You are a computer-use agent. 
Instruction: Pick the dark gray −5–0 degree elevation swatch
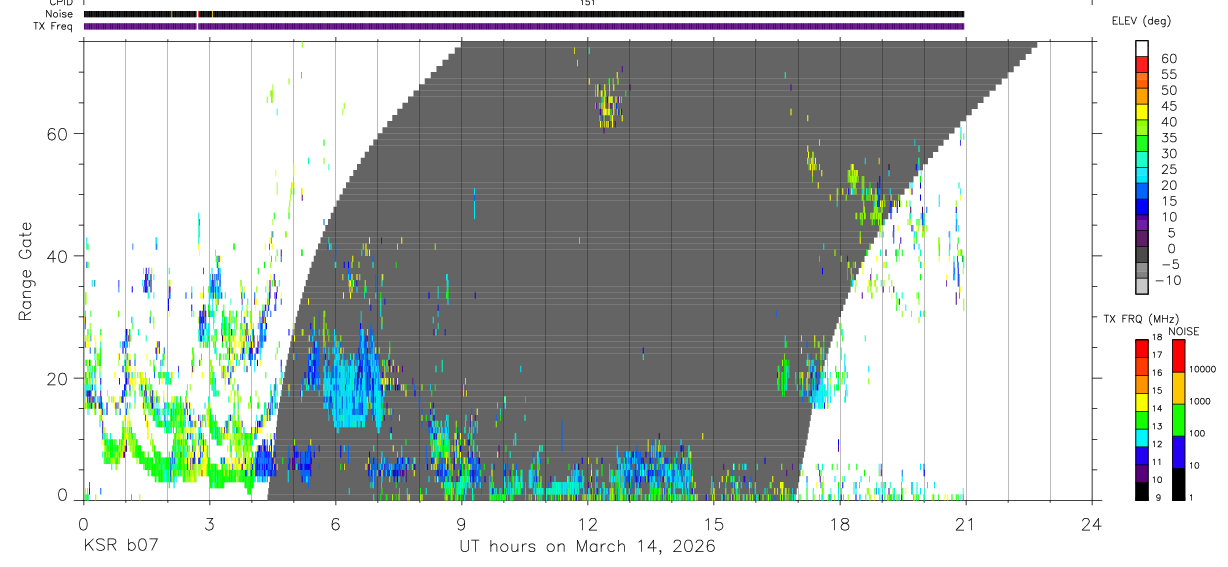[x=1141, y=254]
